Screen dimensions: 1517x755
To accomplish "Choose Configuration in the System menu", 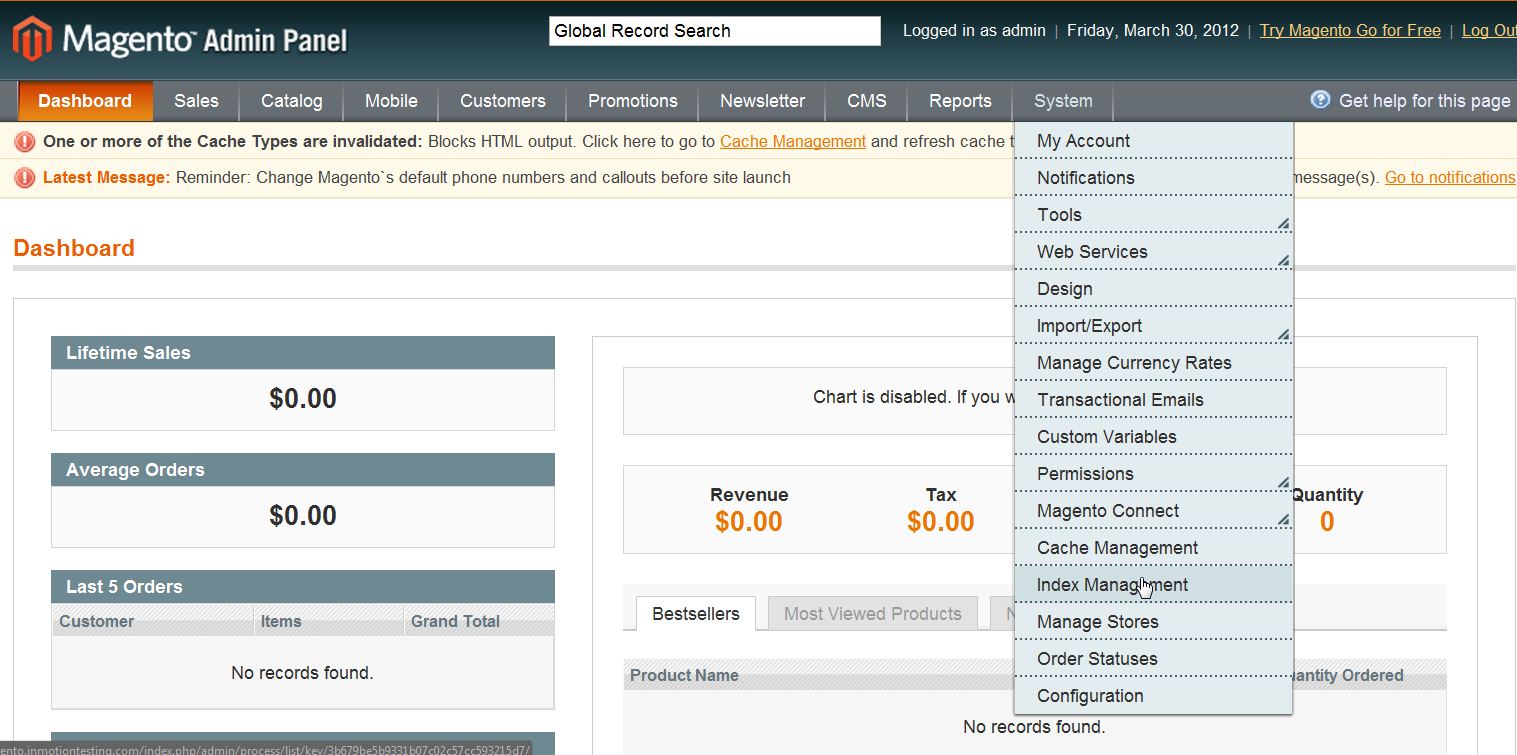I will click(1090, 696).
